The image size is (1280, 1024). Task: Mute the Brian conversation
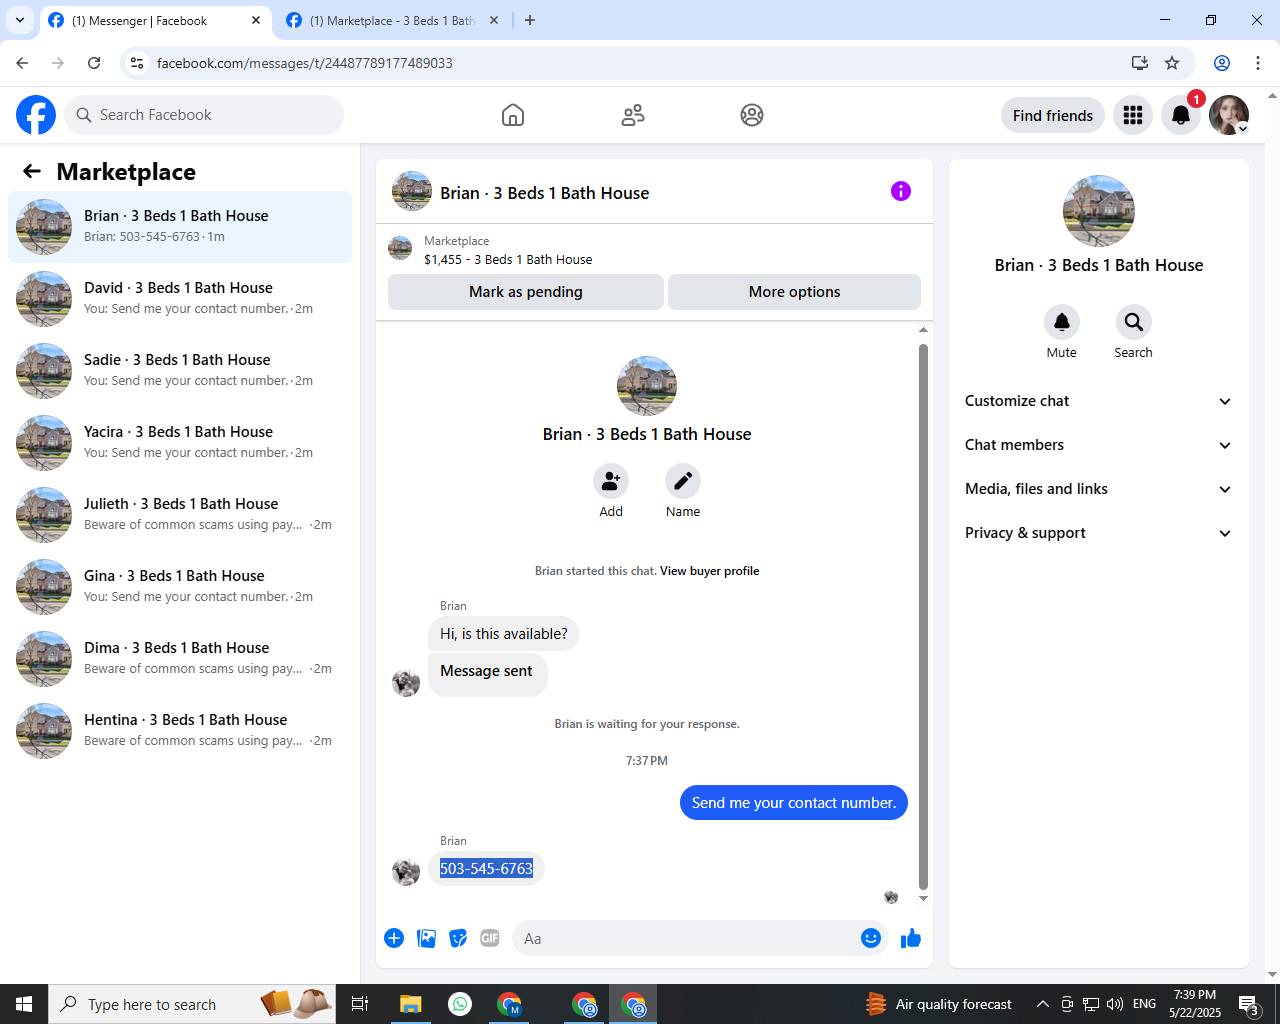coord(1062,322)
